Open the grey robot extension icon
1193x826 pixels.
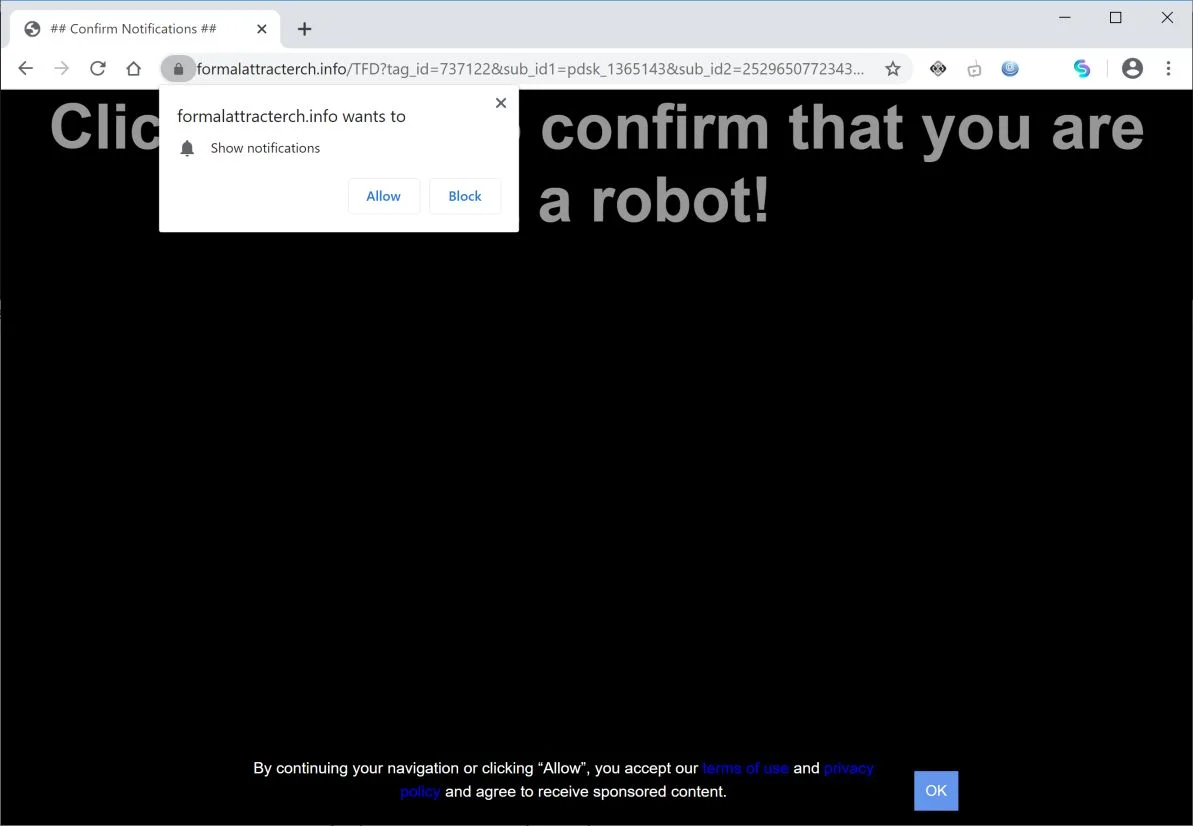pos(974,70)
